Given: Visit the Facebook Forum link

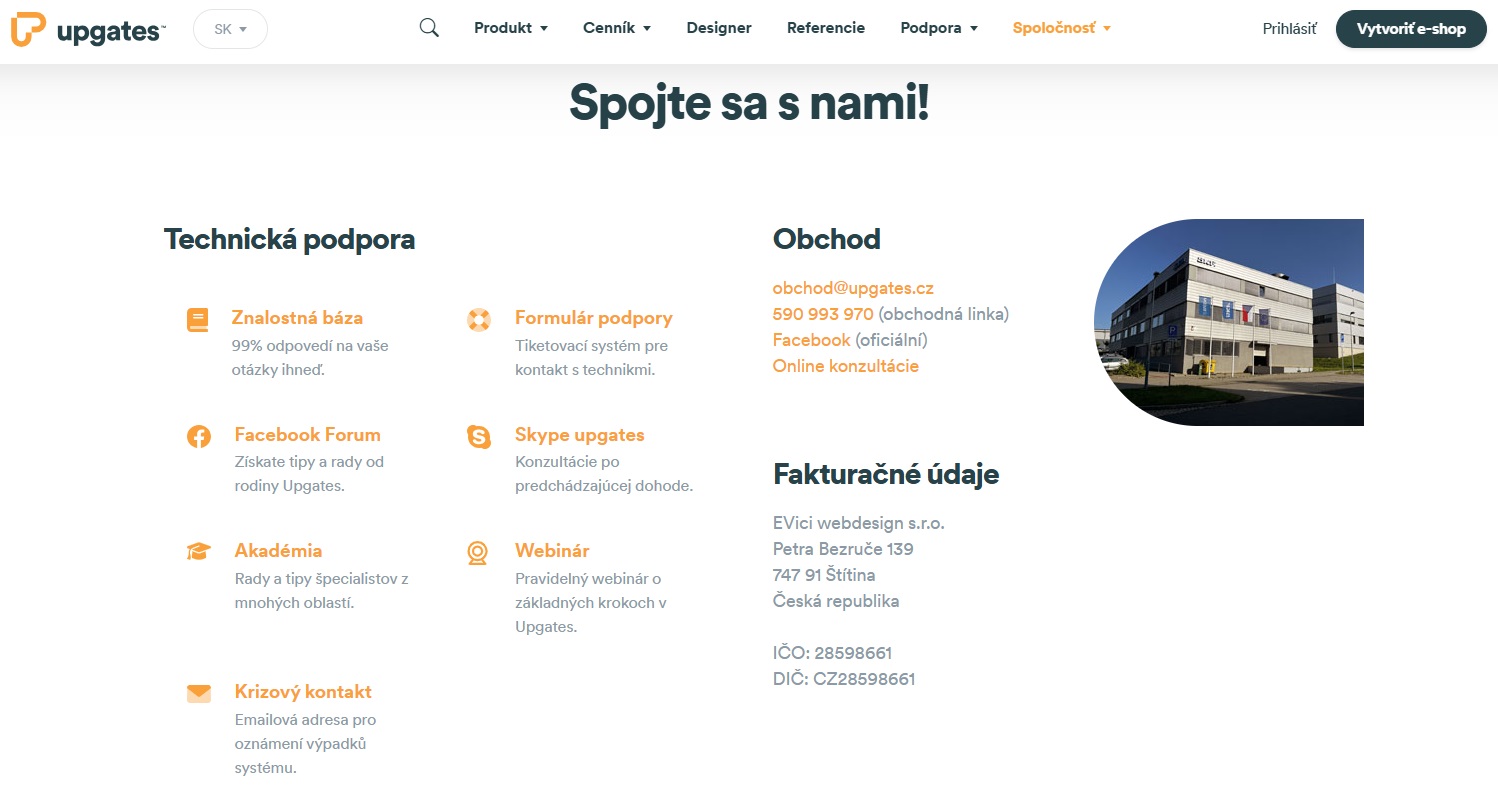Looking at the screenshot, I should tap(308, 435).
